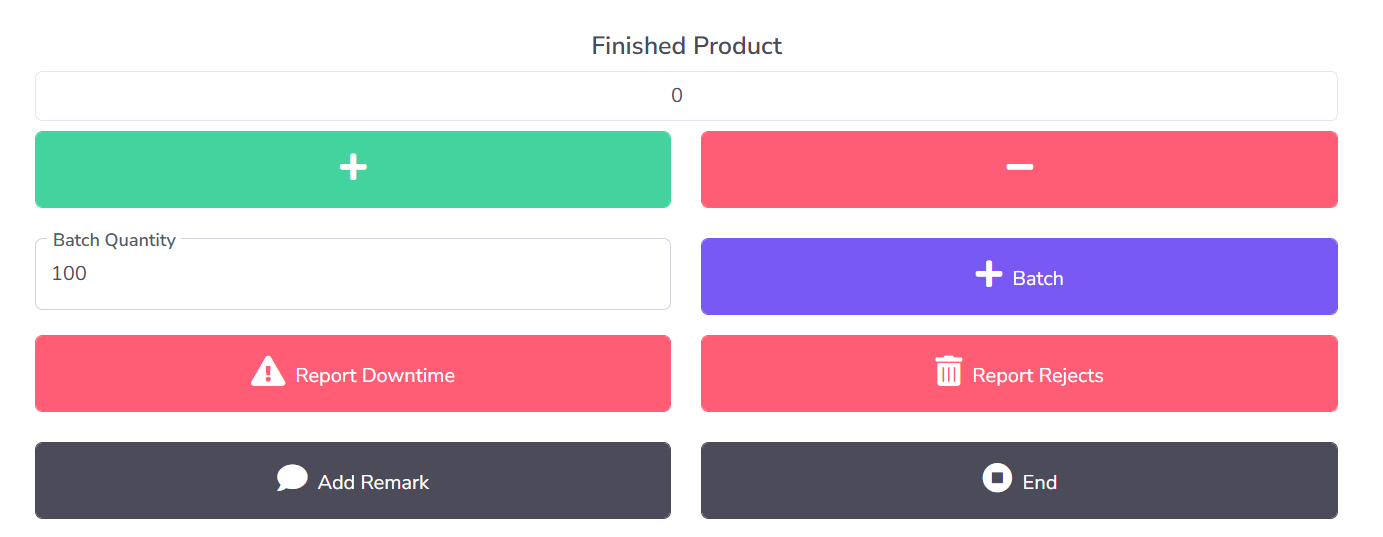Click the 0 value in product counter

(677, 96)
